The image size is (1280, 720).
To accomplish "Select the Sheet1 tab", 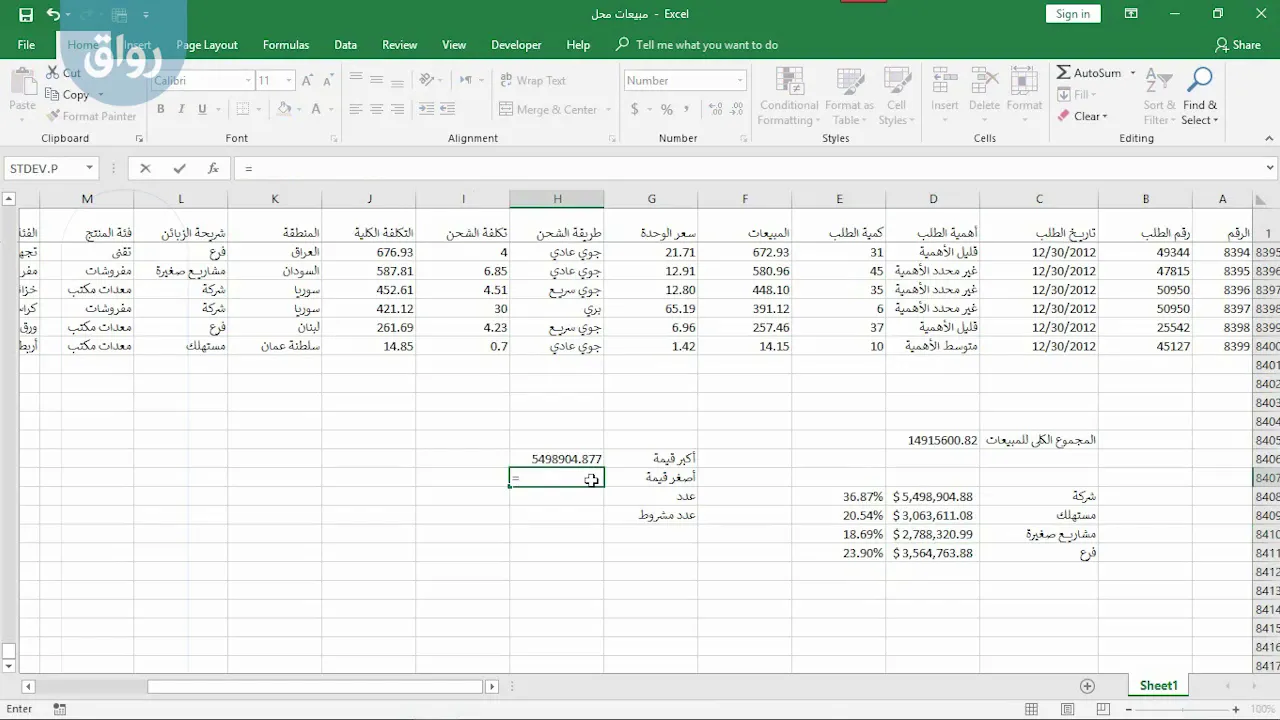I will click(x=1159, y=686).
